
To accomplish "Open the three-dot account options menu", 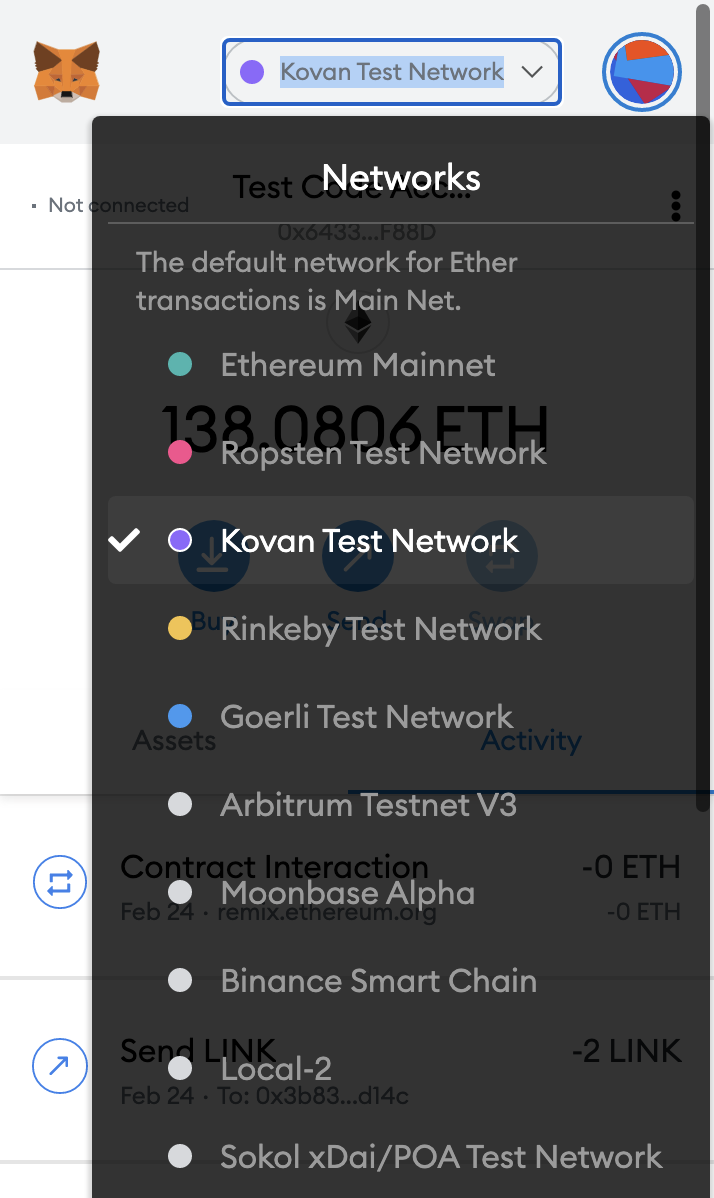I will [x=676, y=206].
